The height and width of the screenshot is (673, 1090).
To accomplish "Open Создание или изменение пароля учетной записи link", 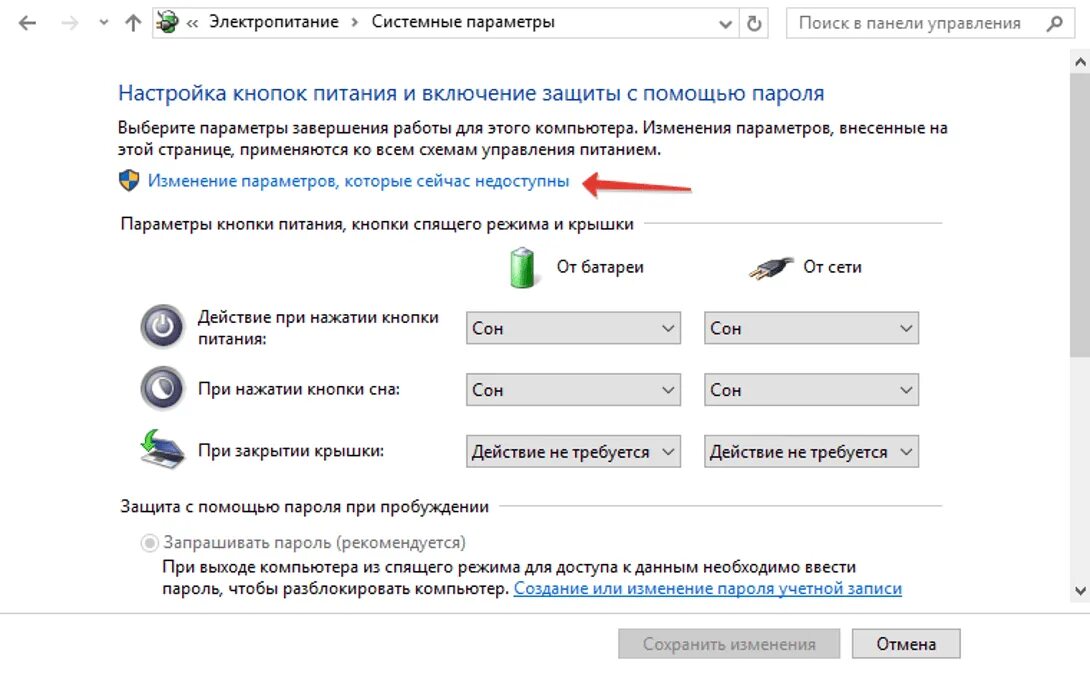I will (x=708, y=588).
